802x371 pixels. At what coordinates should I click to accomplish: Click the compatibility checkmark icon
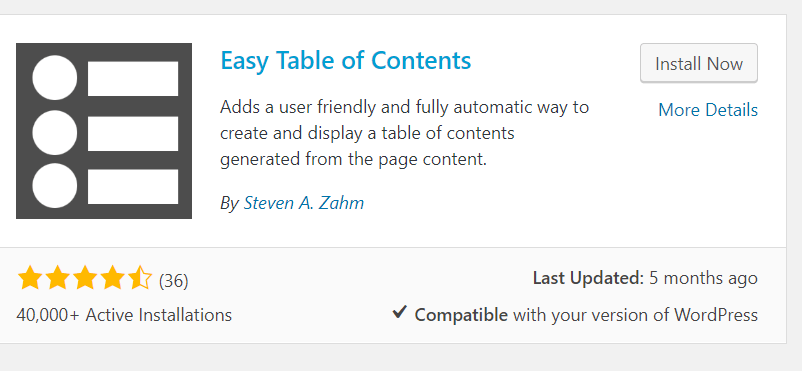399,312
